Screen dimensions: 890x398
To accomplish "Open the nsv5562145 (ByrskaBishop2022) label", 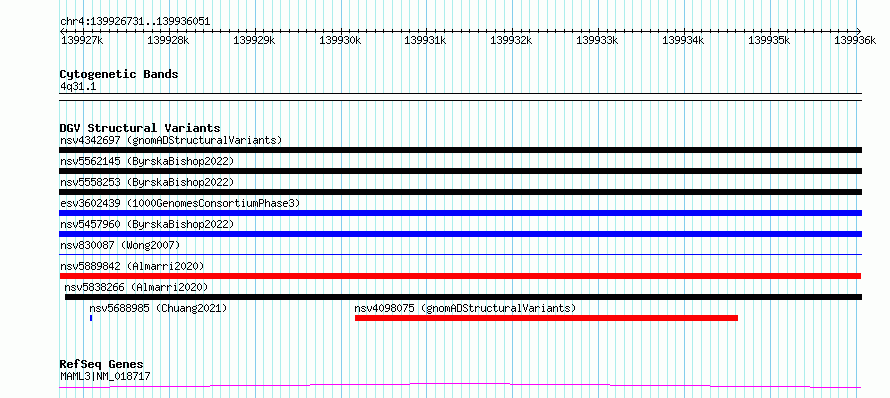I will (147, 161).
